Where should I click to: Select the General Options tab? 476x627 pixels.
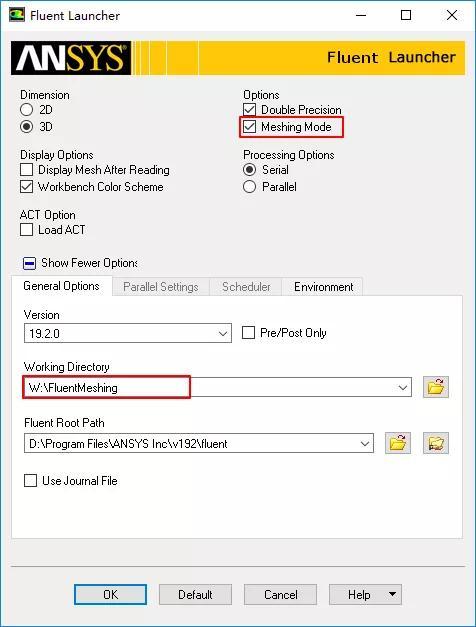click(x=61, y=286)
